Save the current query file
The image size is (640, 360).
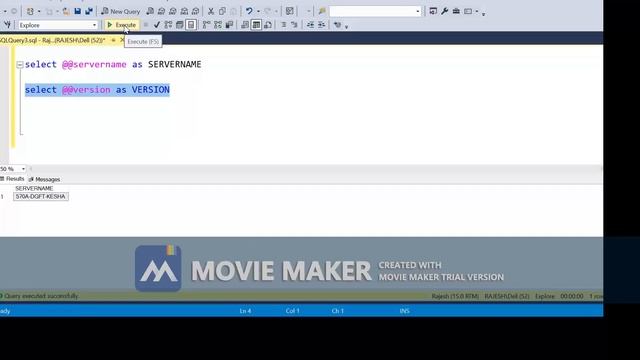[x=77, y=11]
